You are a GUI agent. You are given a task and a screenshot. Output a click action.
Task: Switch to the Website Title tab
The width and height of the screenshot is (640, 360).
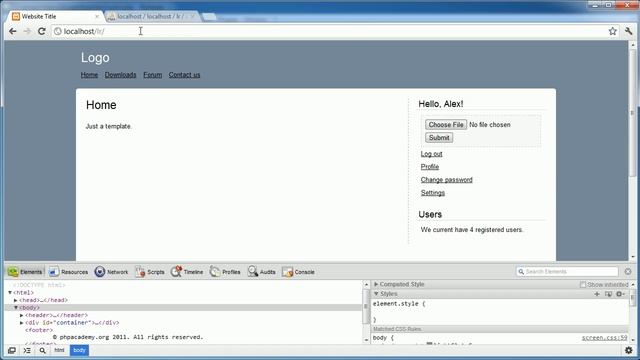(x=56, y=16)
